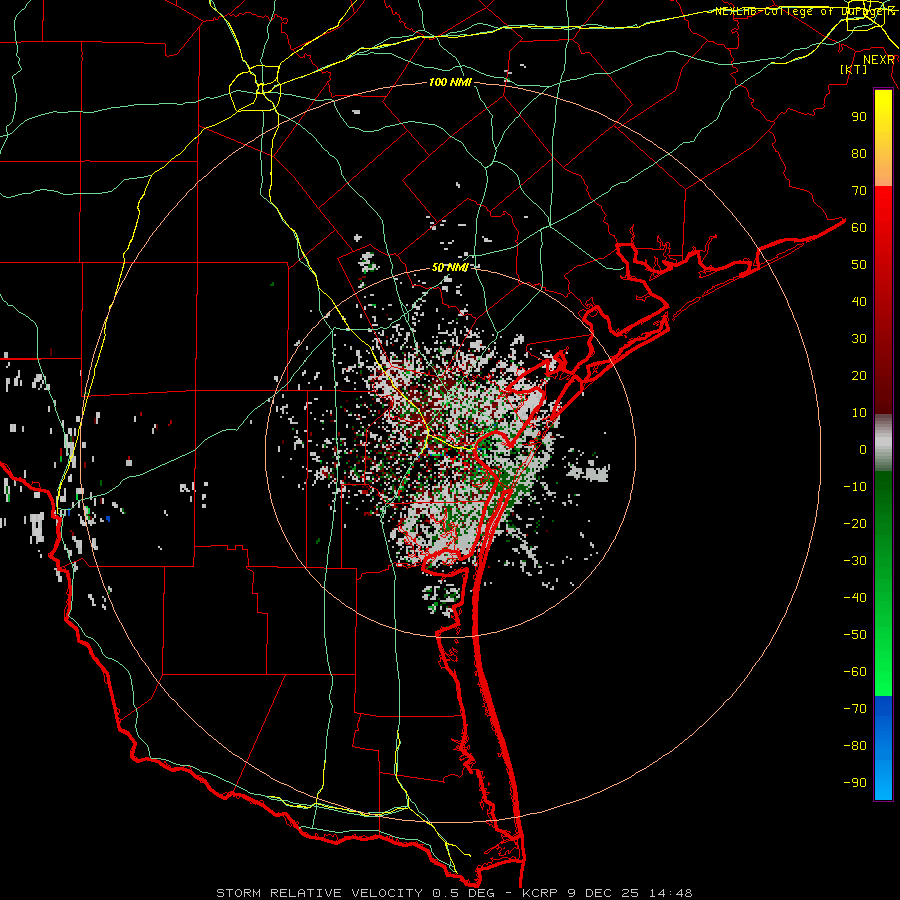900x900 pixels.
Task: Click the "-70" value on velocity scale
Action: (x=855, y=709)
